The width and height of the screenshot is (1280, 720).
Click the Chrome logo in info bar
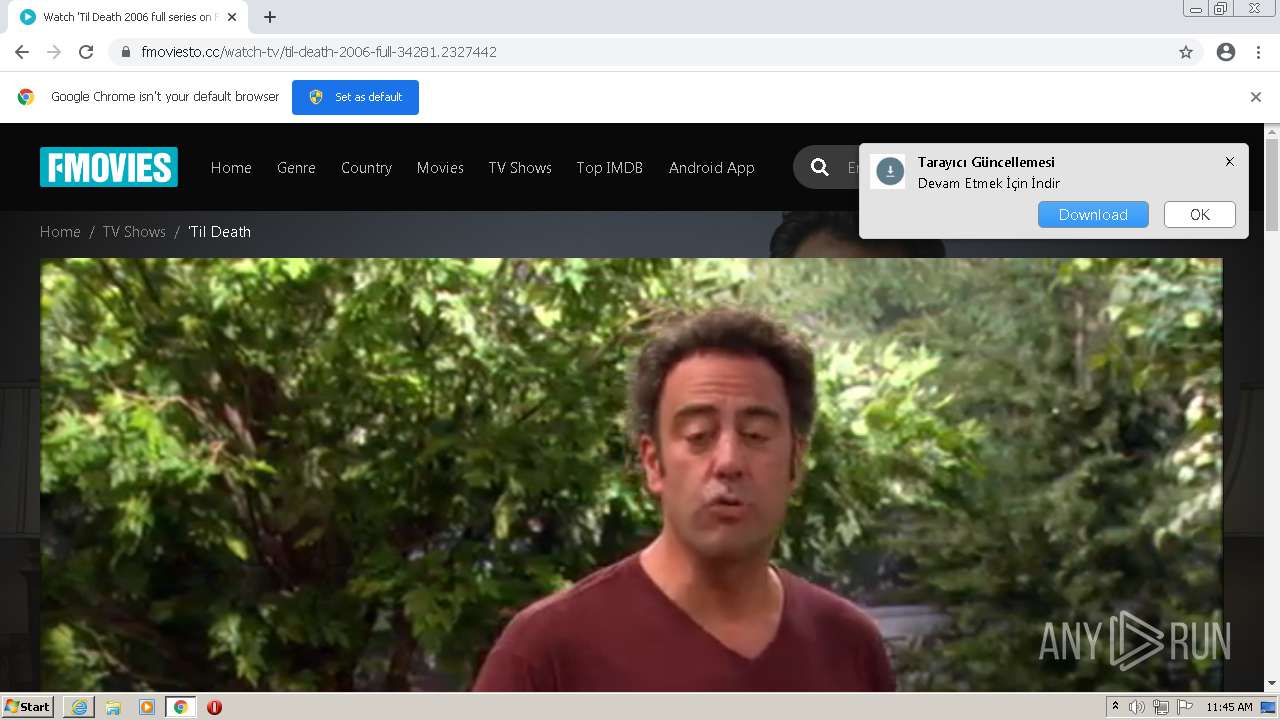pyautogui.click(x=26, y=97)
